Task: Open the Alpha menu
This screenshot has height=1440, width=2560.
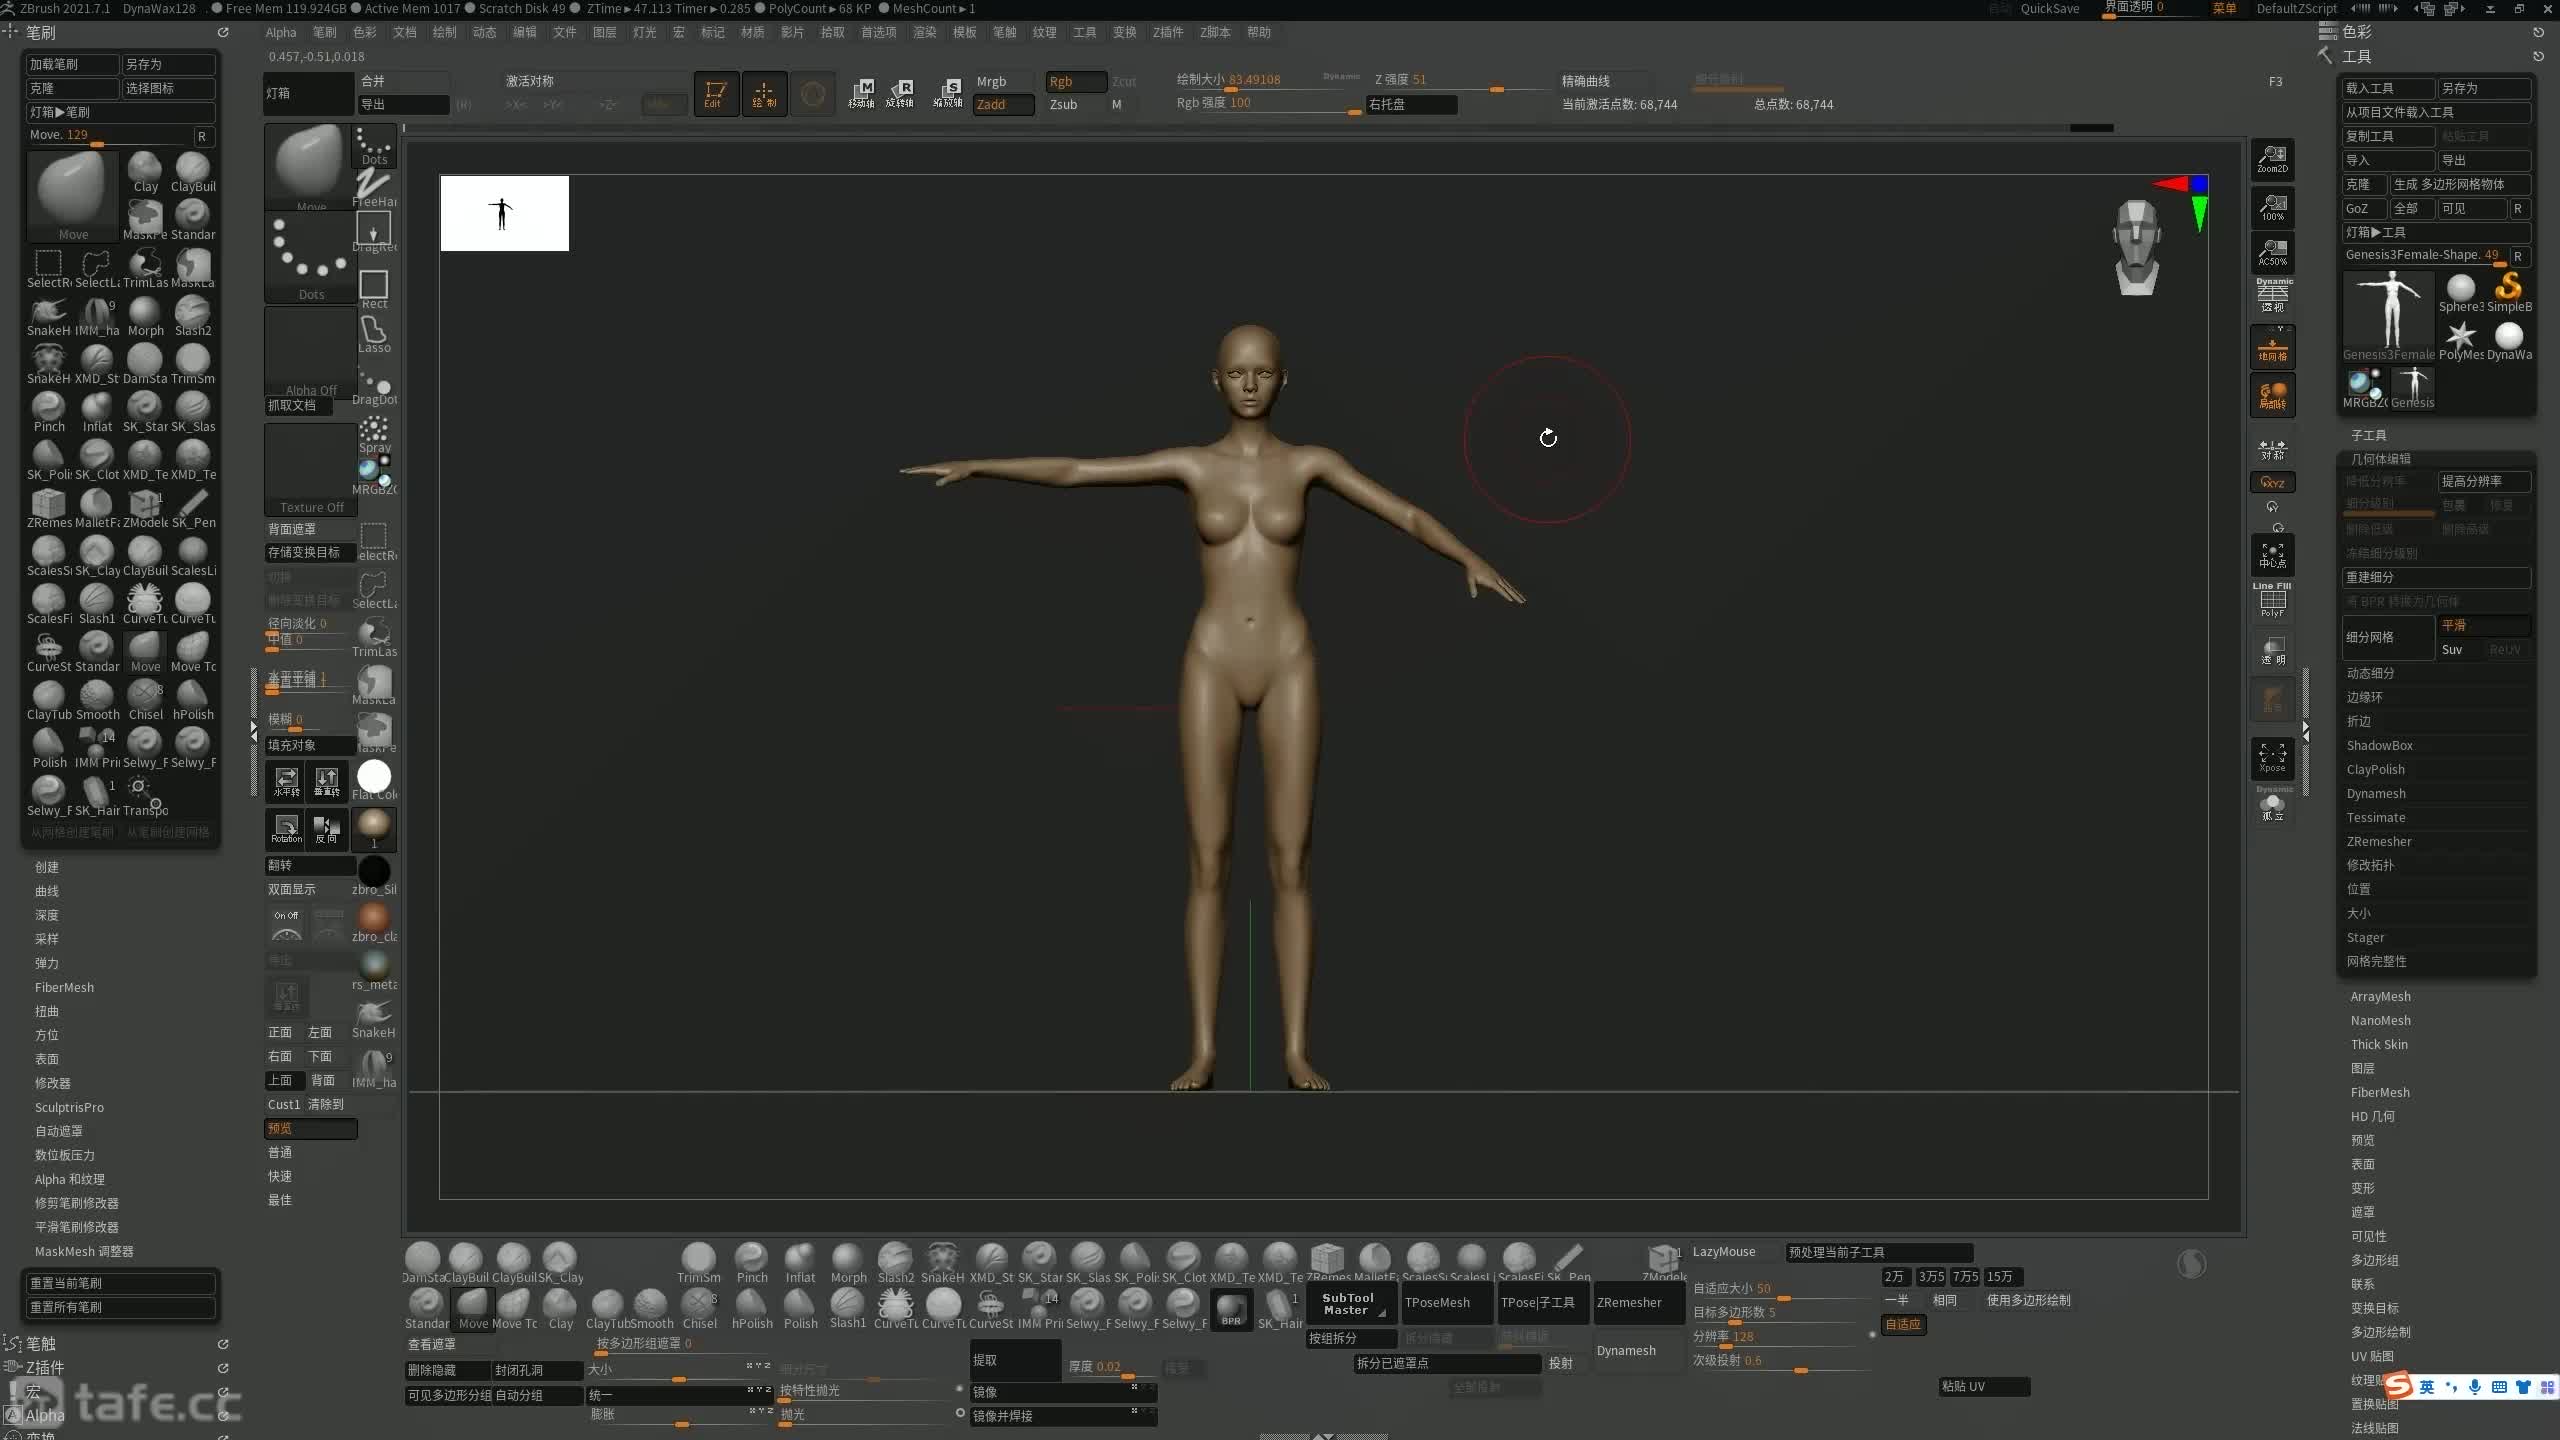Action: pos(281,32)
